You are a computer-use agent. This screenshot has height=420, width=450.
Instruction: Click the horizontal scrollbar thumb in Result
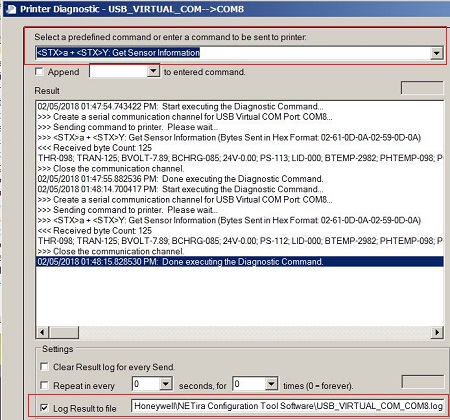point(64,332)
